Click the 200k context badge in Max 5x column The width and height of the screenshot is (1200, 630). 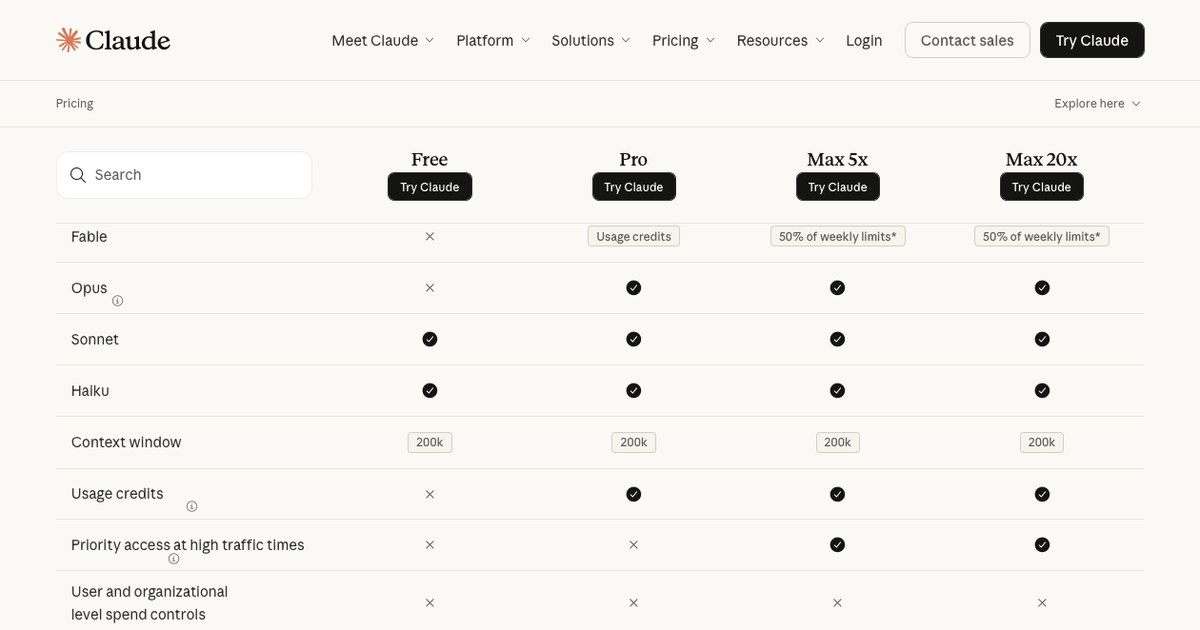point(838,442)
